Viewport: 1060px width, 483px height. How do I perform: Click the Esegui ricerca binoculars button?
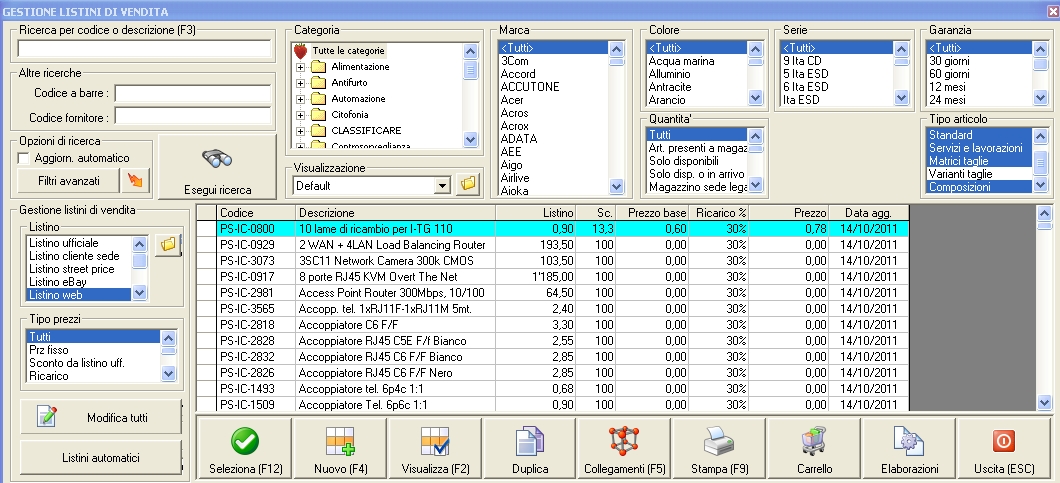(217, 166)
